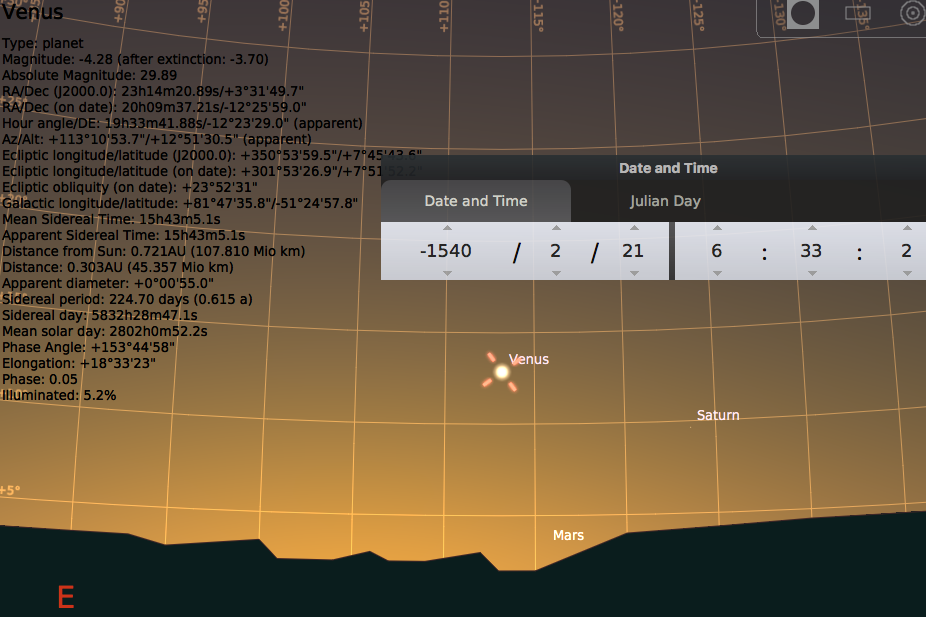Decrease the hour using its down arrow
926x617 pixels.
(x=717, y=272)
